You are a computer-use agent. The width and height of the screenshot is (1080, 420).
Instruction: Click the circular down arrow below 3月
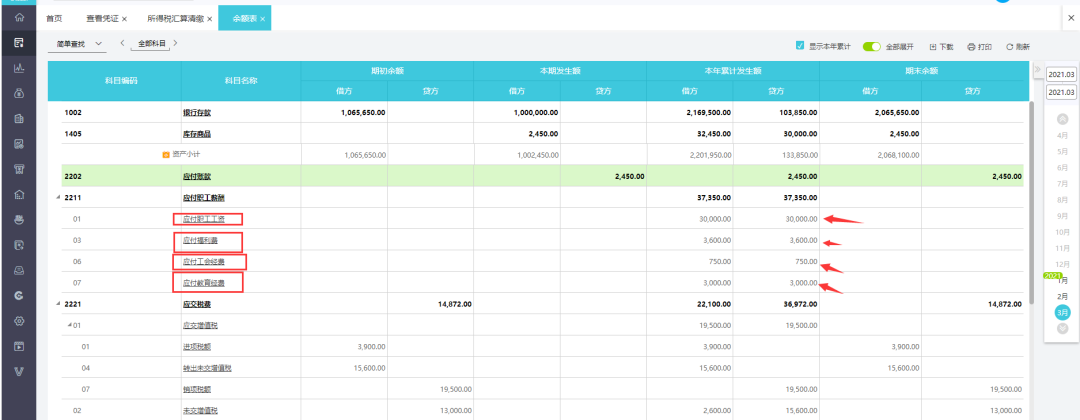click(1063, 327)
